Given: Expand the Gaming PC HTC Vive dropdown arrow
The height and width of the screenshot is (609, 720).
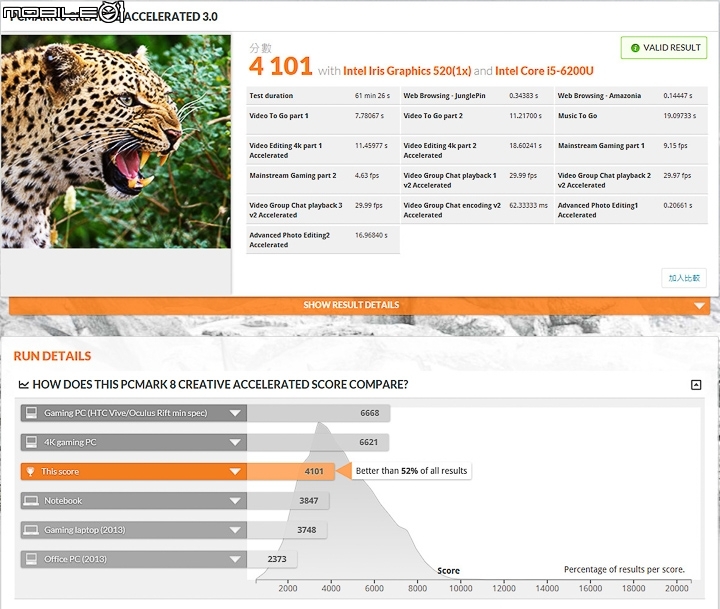Looking at the screenshot, I should 235,413.
